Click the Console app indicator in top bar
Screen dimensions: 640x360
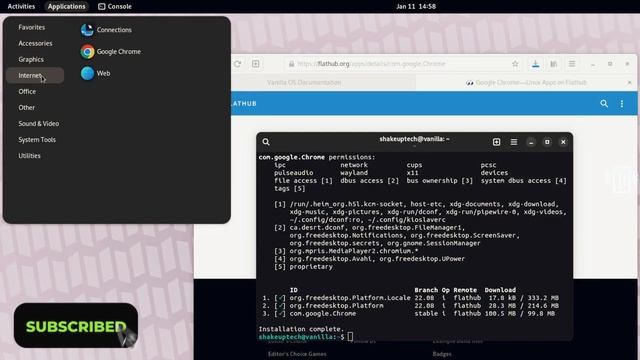115,6
